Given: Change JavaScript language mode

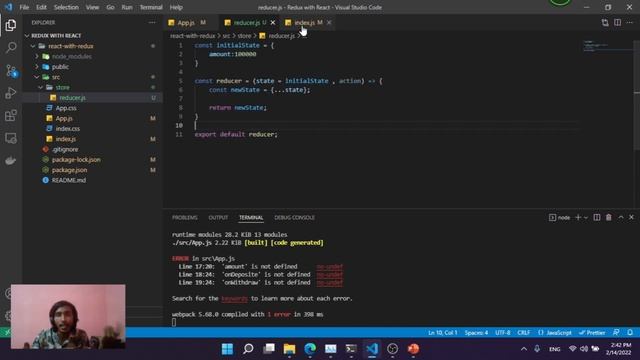Looking at the screenshot, I should pyautogui.click(x=555, y=333).
